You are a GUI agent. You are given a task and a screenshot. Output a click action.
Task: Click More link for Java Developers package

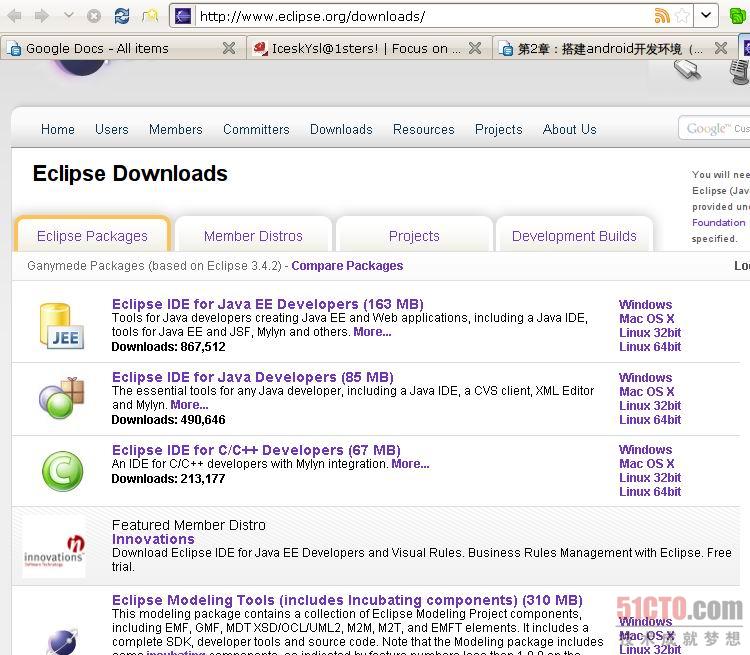(x=189, y=405)
